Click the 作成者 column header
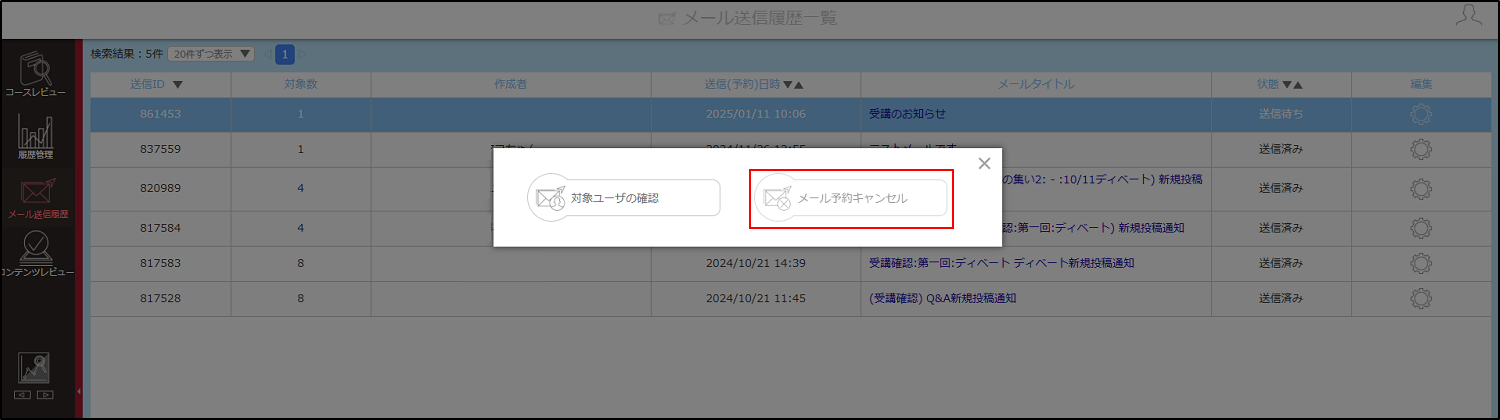 click(510, 84)
